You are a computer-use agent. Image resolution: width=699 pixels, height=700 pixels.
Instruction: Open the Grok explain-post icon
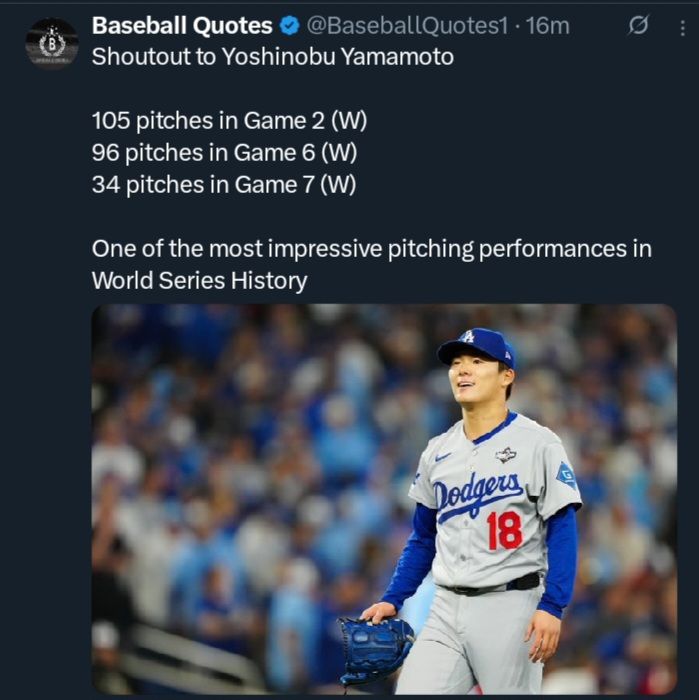click(x=637, y=27)
